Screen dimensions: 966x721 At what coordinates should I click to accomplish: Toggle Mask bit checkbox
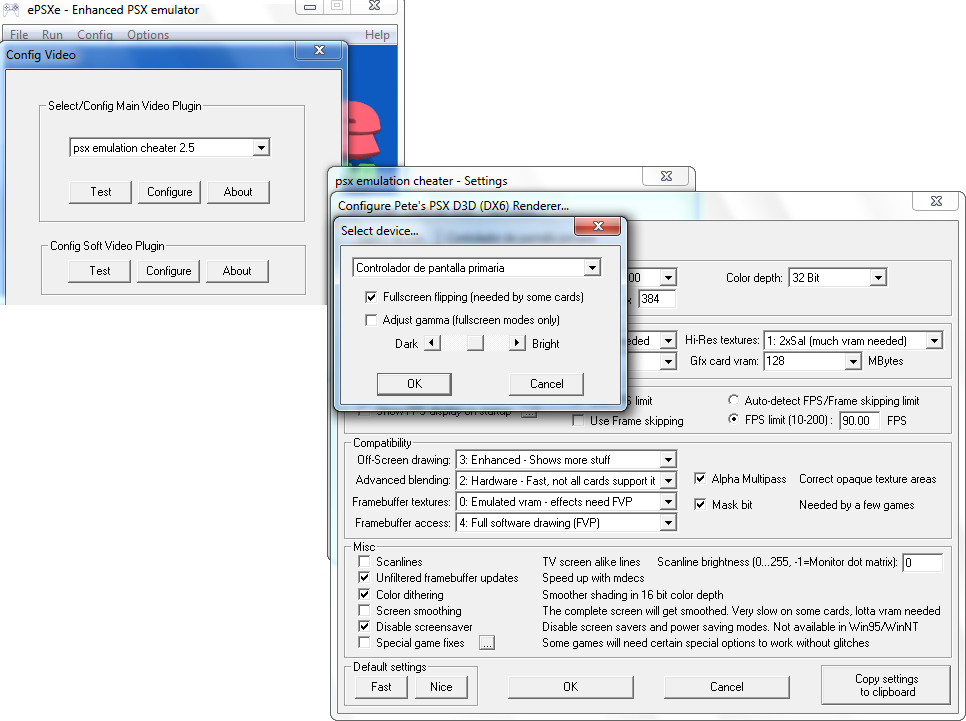[x=700, y=504]
